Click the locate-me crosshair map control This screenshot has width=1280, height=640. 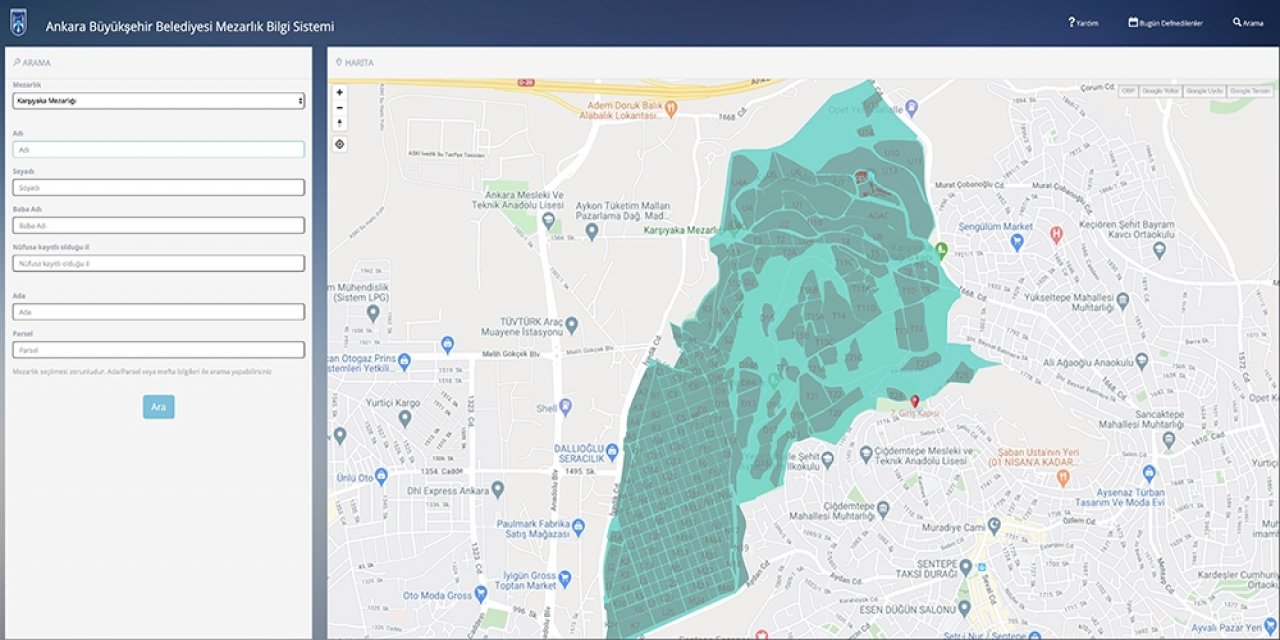click(x=340, y=144)
